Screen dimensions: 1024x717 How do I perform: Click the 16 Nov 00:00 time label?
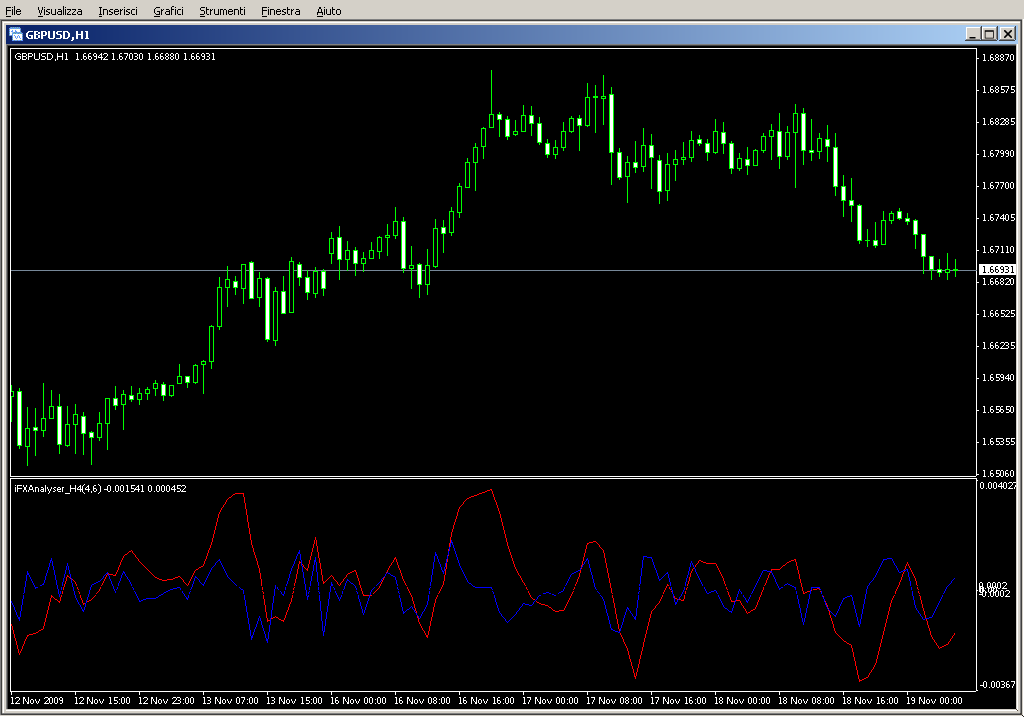(x=358, y=701)
